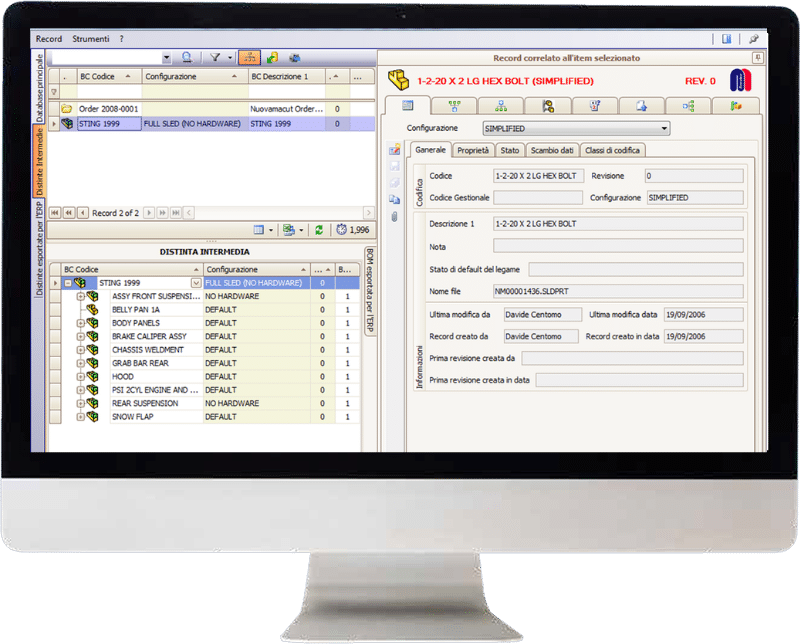This screenshot has height=644, width=800.
Task: Click the paperclip attachment icon
Action: (395, 215)
